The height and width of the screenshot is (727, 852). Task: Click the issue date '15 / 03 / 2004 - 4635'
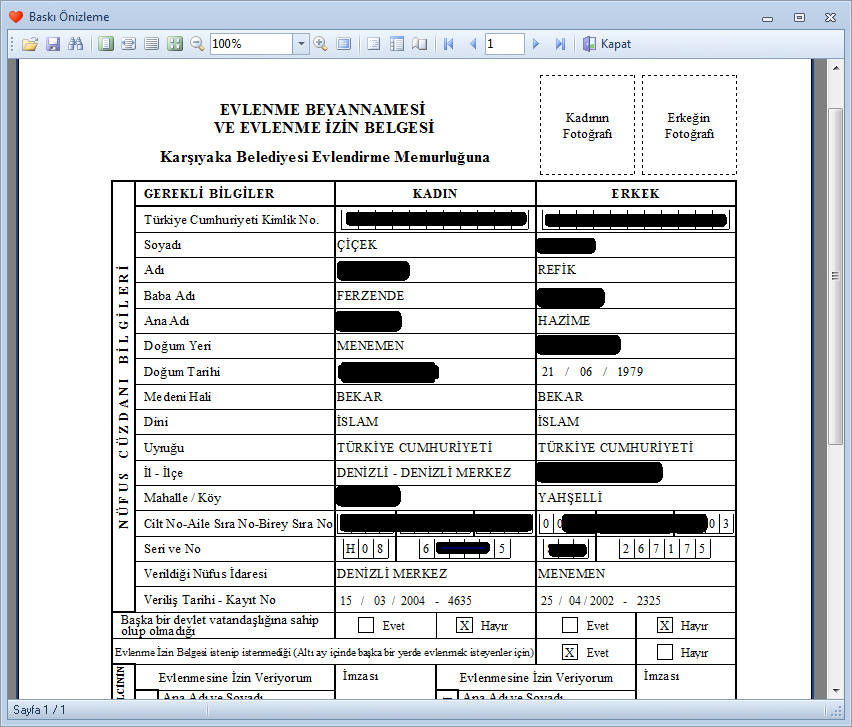[x=406, y=600]
